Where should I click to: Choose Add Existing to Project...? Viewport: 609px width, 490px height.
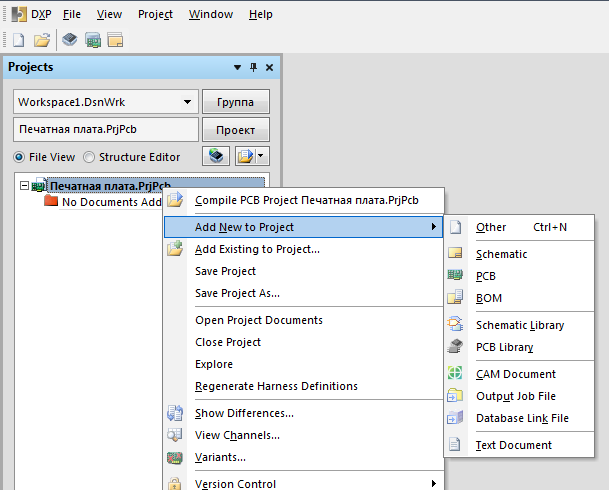click(304, 249)
